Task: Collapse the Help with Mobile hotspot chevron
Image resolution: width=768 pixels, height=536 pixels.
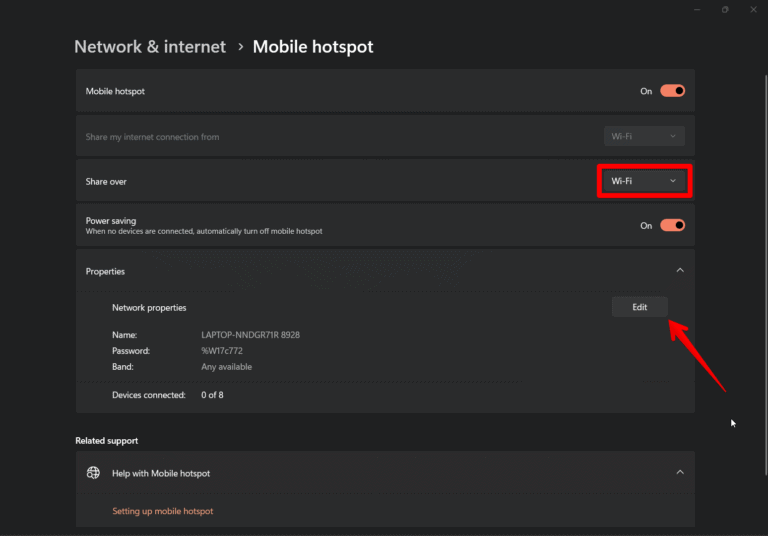Action: [x=680, y=472]
